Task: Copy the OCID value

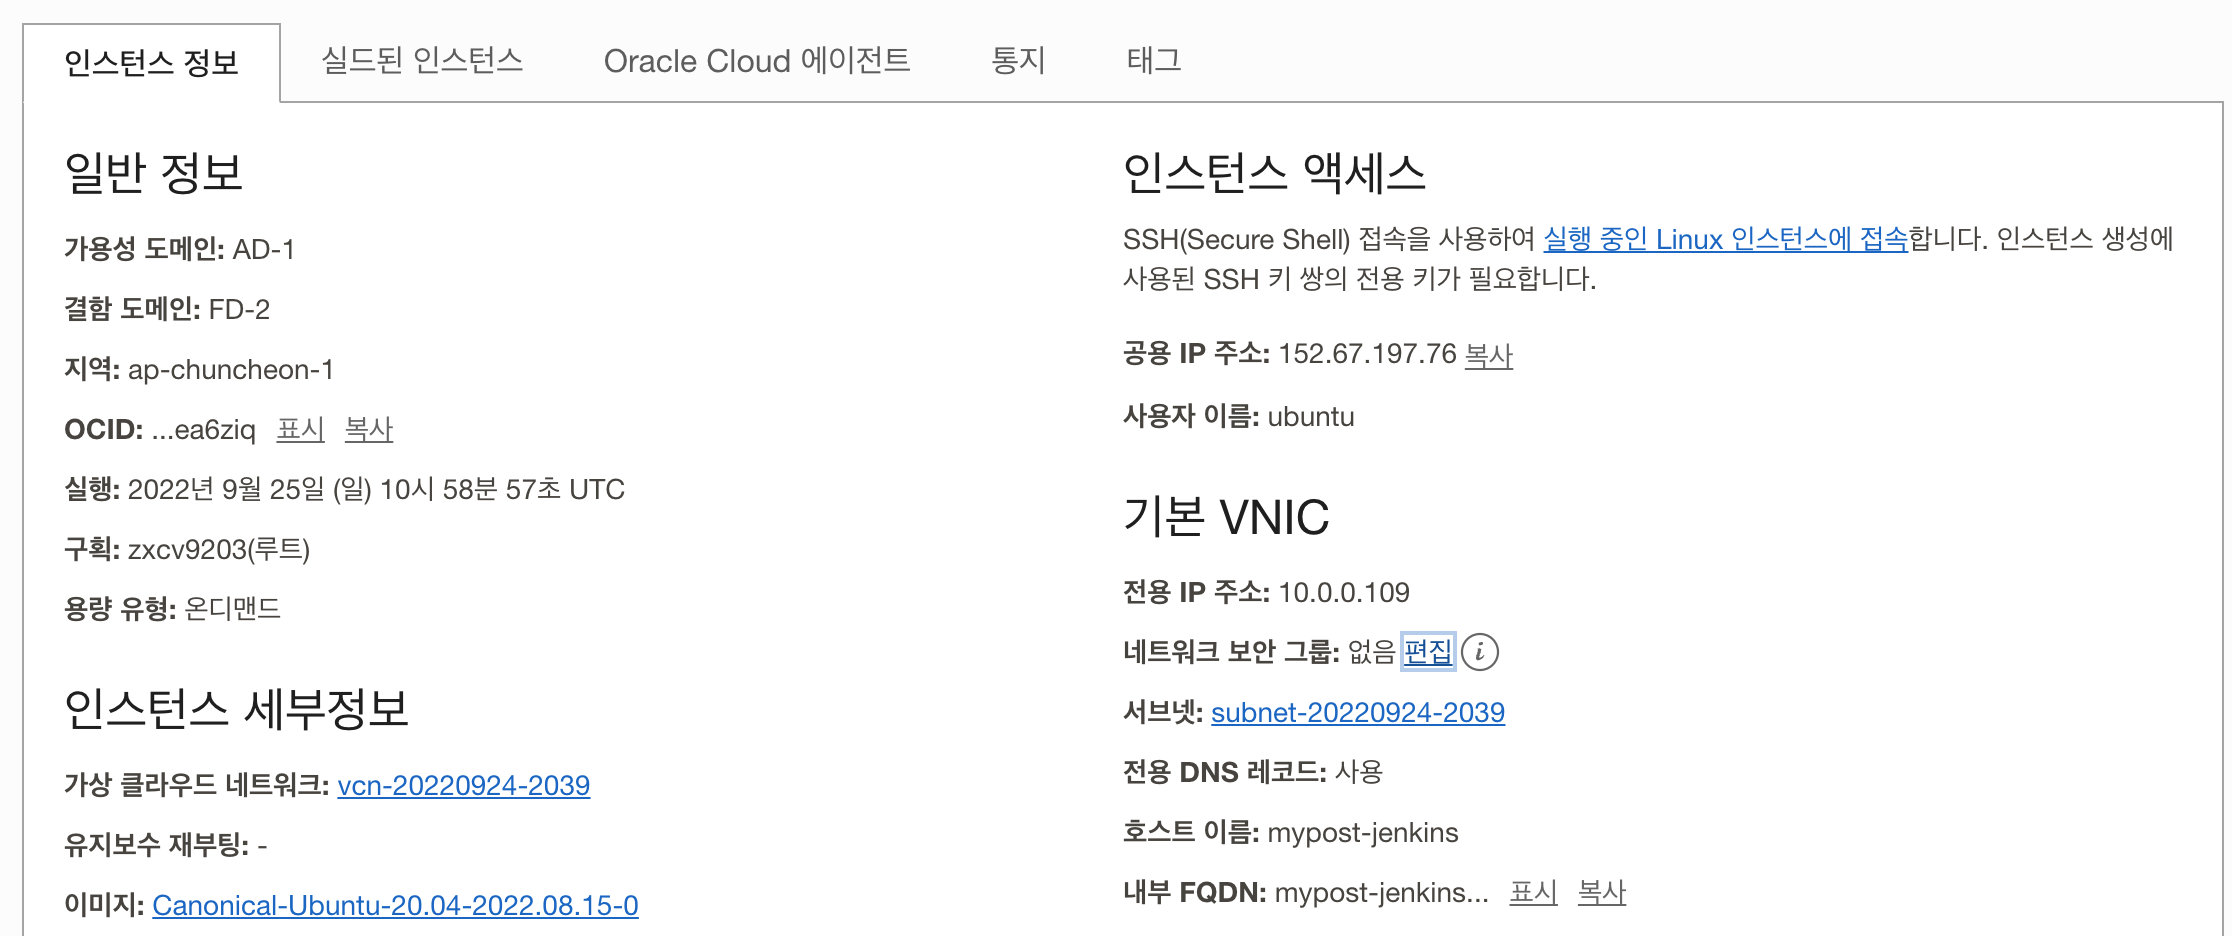Action: coord(368,430)
